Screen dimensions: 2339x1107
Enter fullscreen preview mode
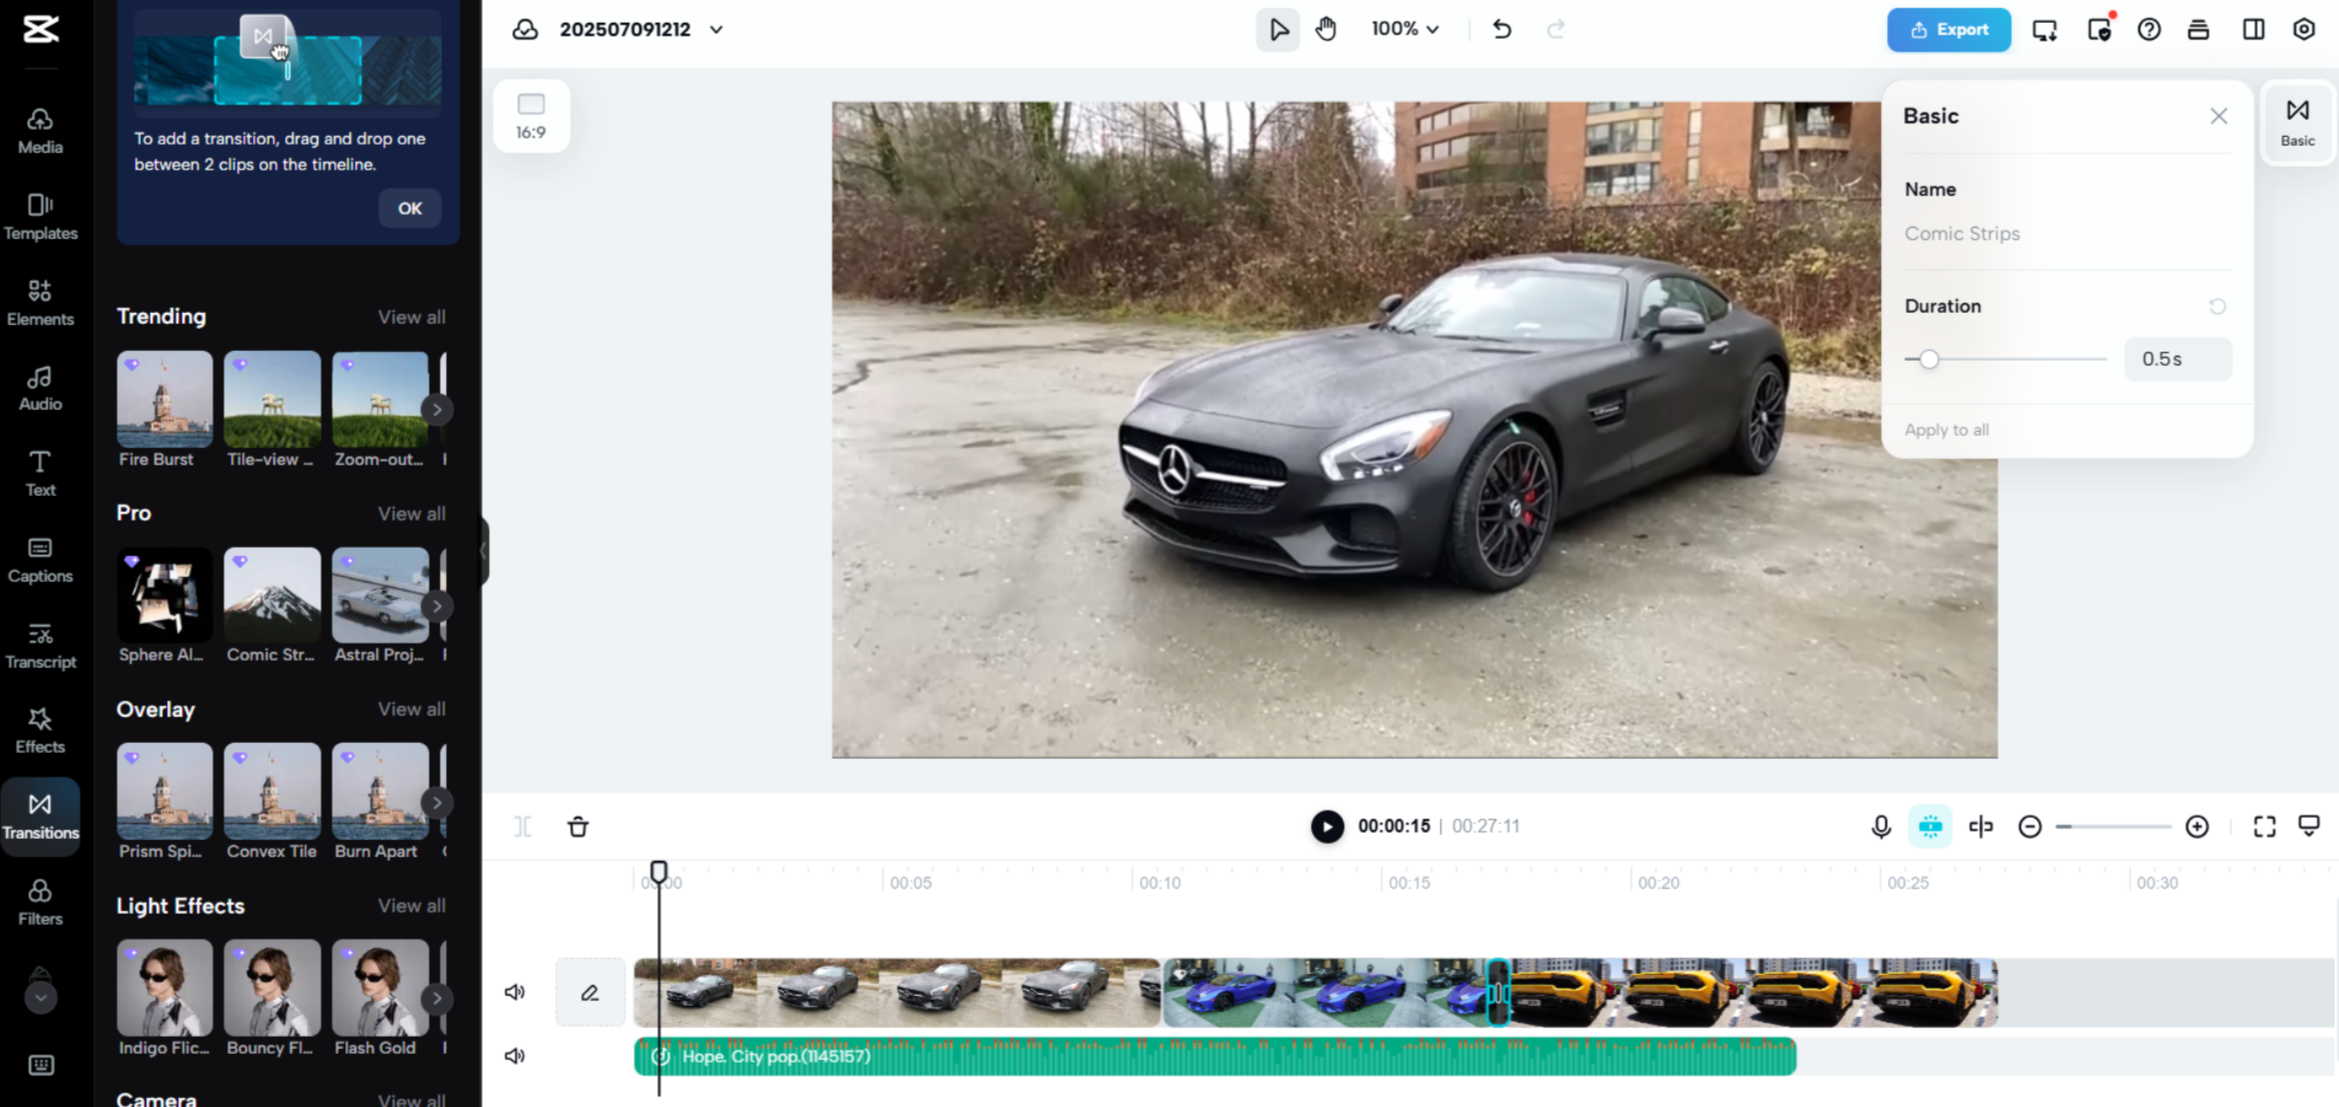pos(2264,826)
